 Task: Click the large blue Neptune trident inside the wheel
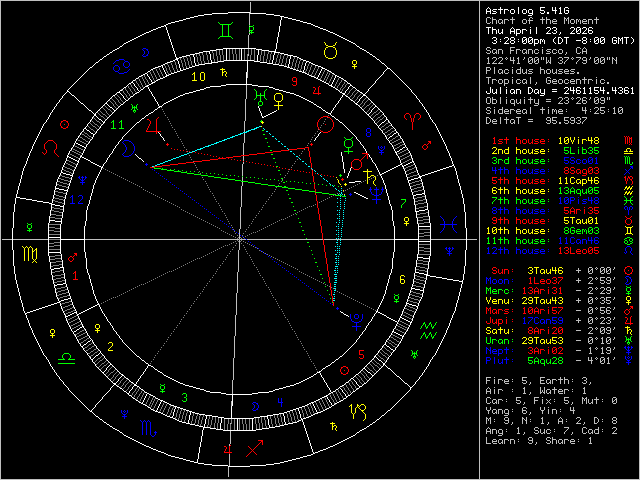(x=376, y=195)
